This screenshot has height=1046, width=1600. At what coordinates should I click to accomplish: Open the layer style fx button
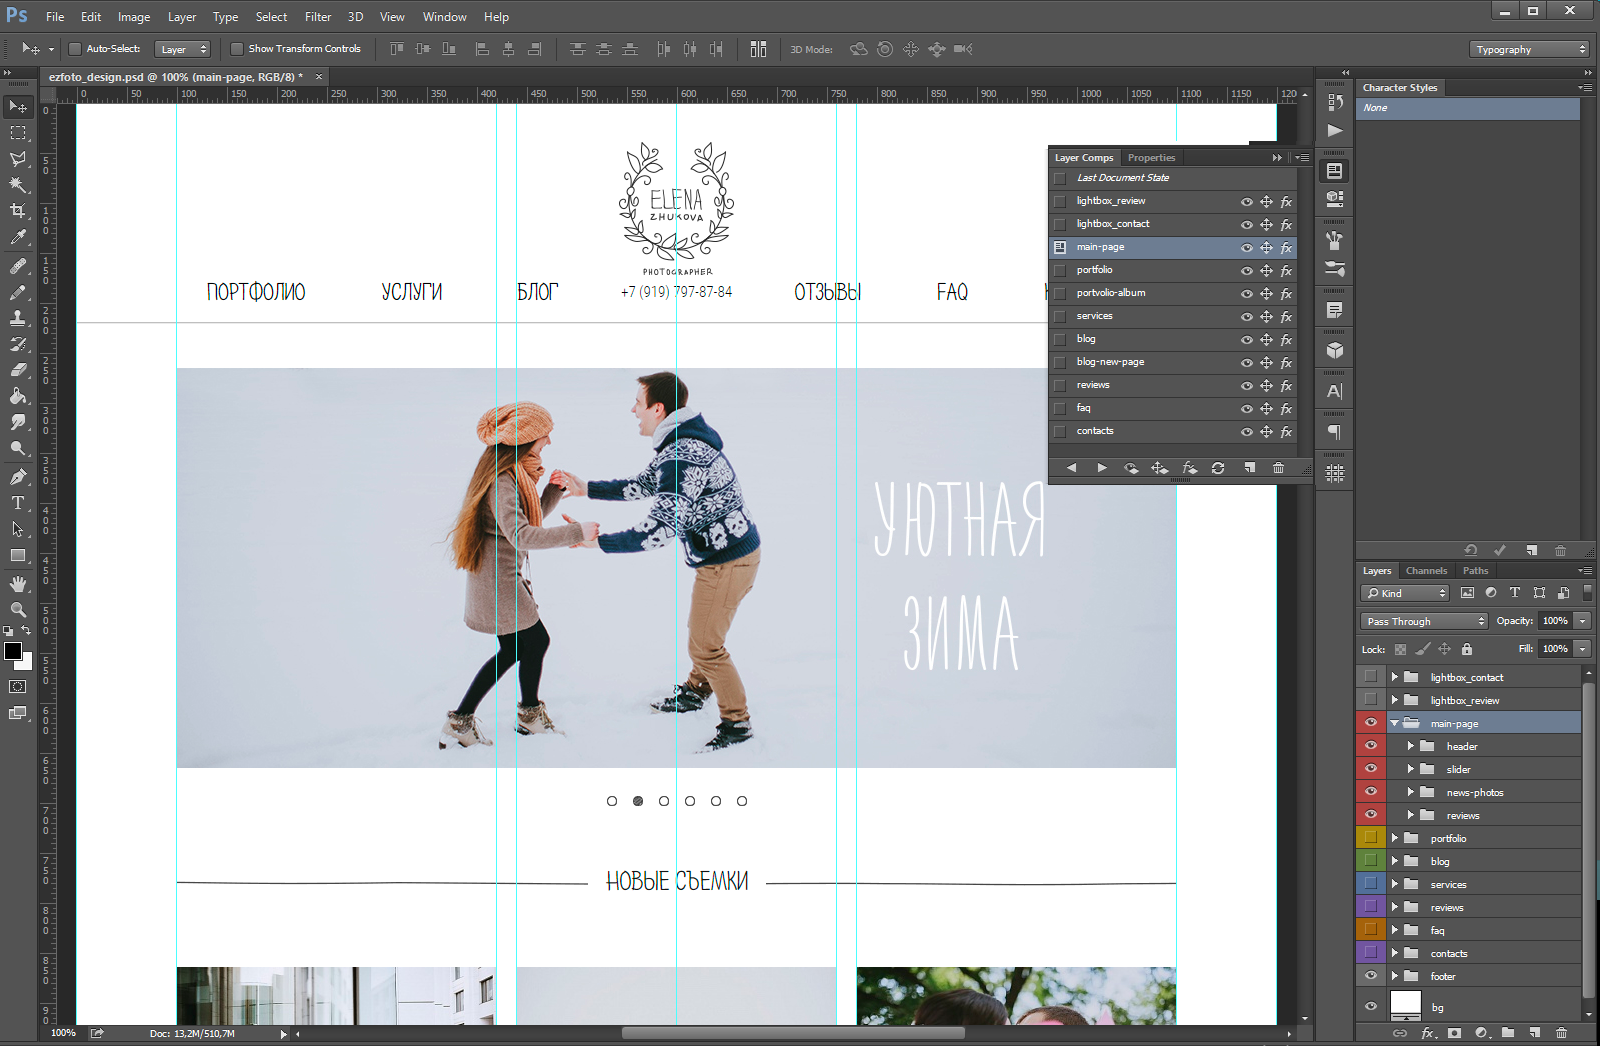(1428, 1033)
